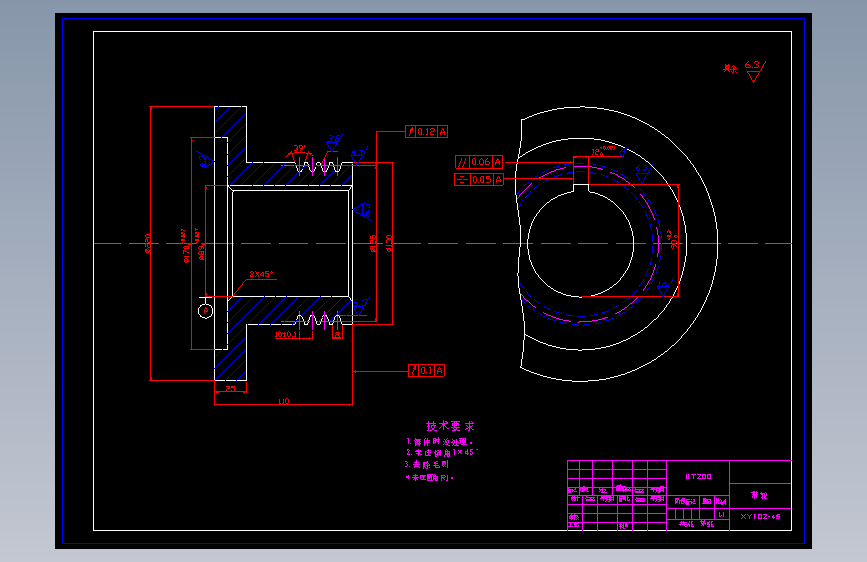Click the ø89 bore diameter dimension
This screenshot has height=562, width=867.
[201, 252]
